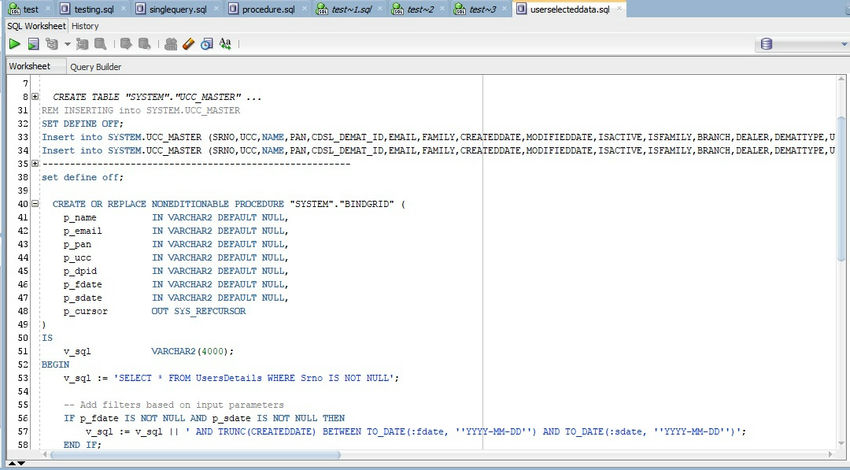Viewport: 850px width, 470px height.
Task: Close the test~1.sql tab
Action: tap(382, 9)
